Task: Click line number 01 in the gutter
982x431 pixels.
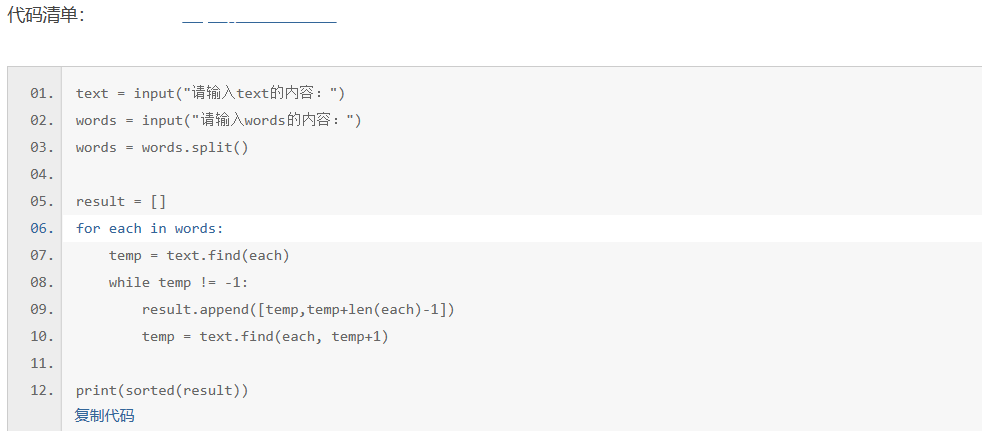Action: click(41, 94)
